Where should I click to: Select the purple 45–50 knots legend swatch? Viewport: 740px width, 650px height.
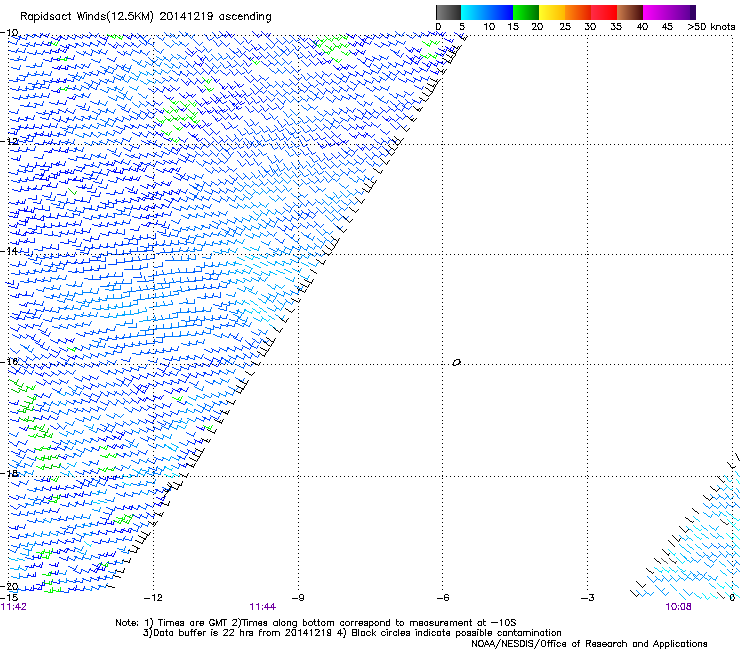coord(682,12)
